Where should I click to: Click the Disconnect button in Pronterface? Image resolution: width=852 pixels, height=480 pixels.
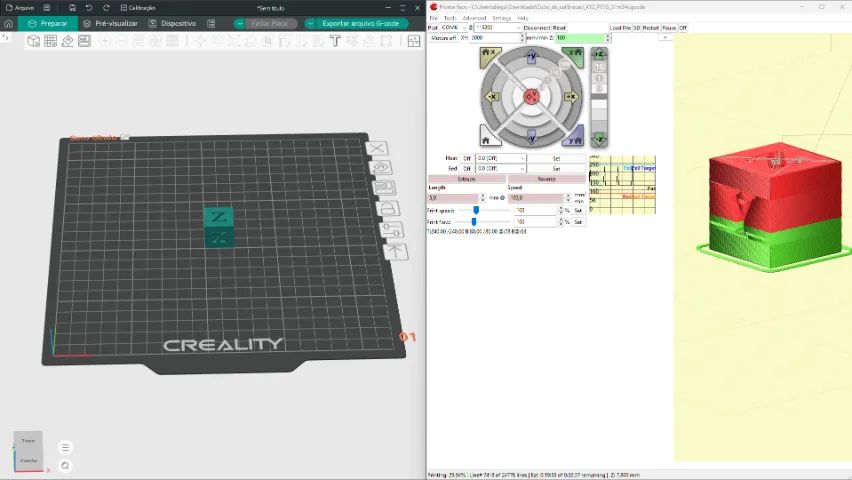point(537,28)
